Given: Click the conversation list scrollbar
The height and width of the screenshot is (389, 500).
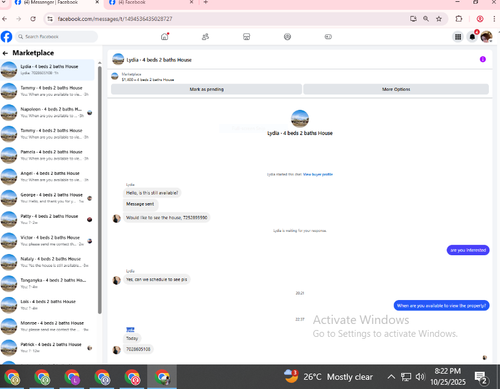Looking at the screenshot, I should [x=100, y=190].
